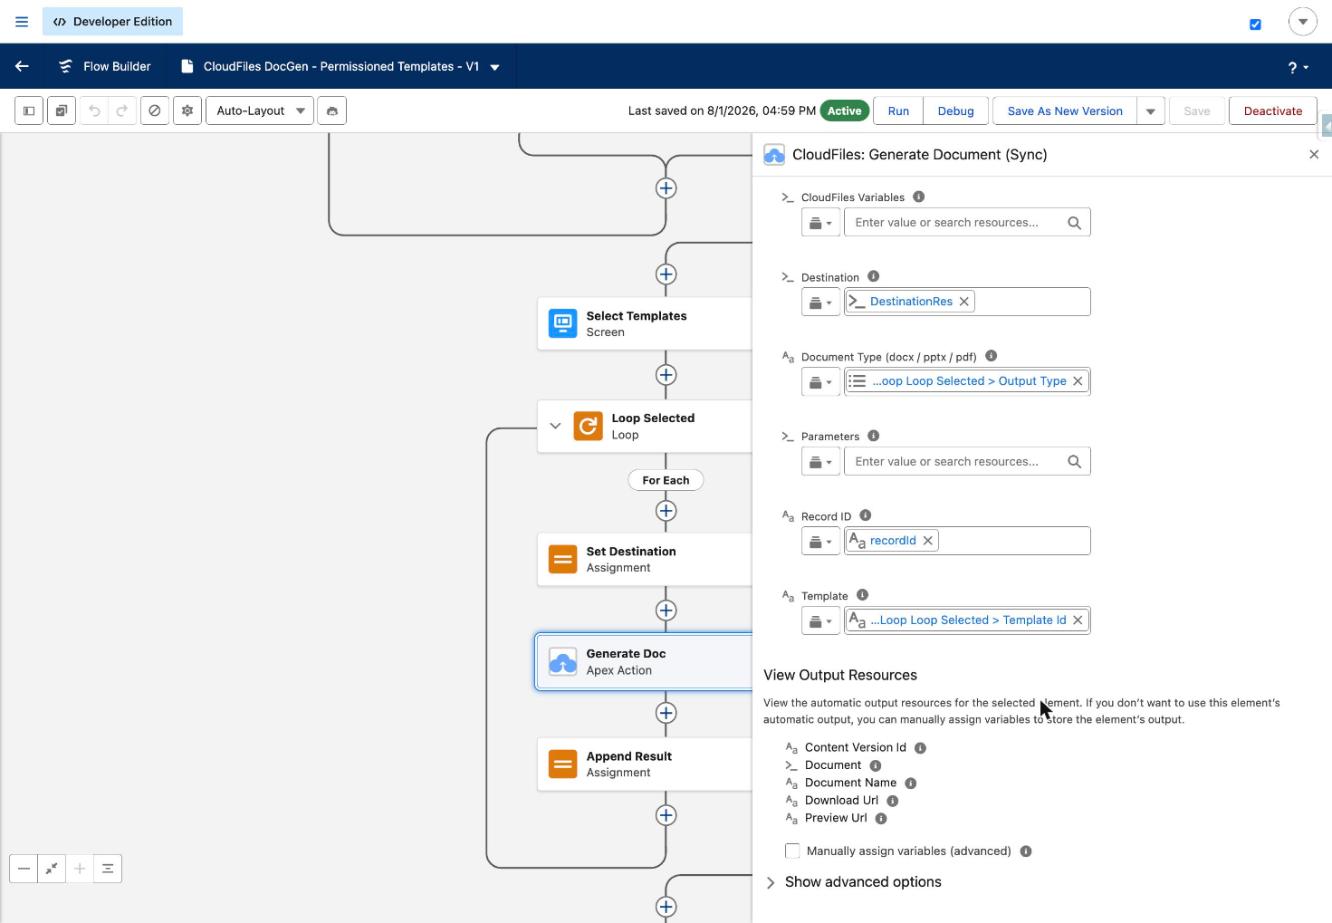This screenshot has height=923, width=1332.
Task: Add element under For Each label
Action: point(666,511)
